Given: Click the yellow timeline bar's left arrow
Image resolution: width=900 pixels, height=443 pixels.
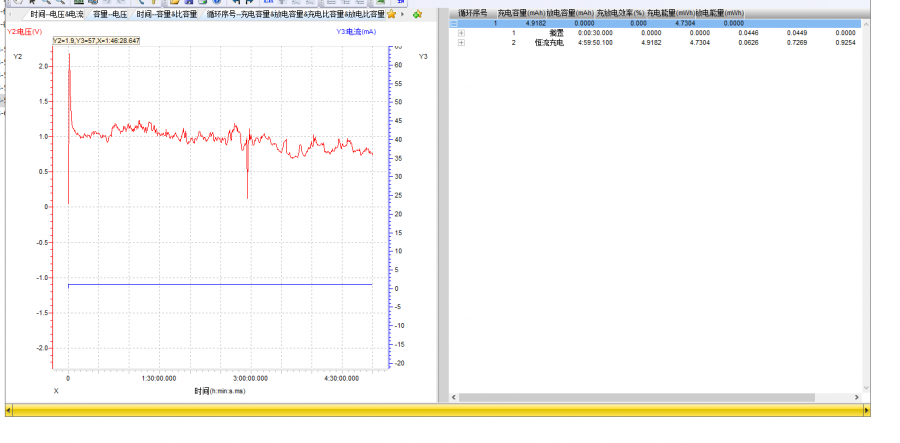Looking at the screenshot, I should coord(9,410).
